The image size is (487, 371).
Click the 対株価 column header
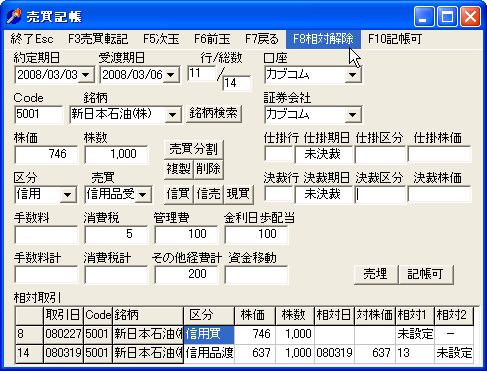pyautogui.click(x=375, y=315)
